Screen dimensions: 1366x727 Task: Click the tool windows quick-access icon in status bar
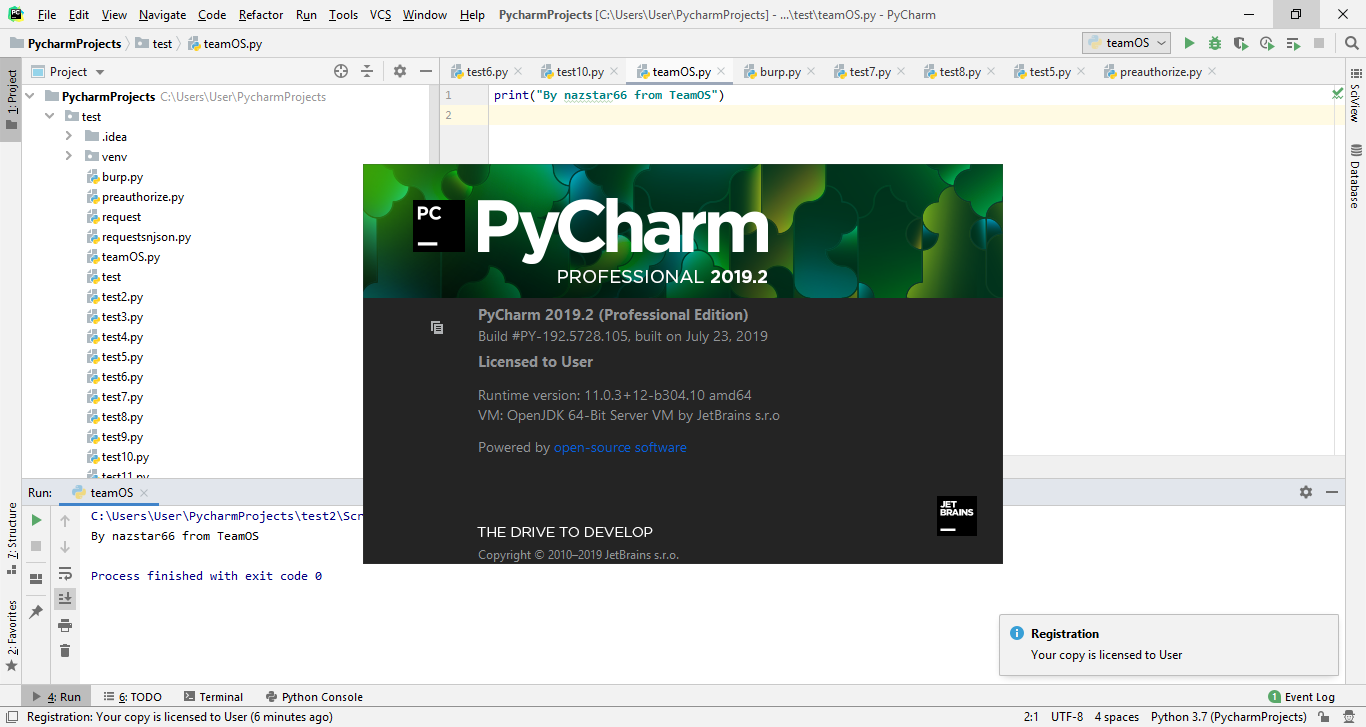(11, 716)
